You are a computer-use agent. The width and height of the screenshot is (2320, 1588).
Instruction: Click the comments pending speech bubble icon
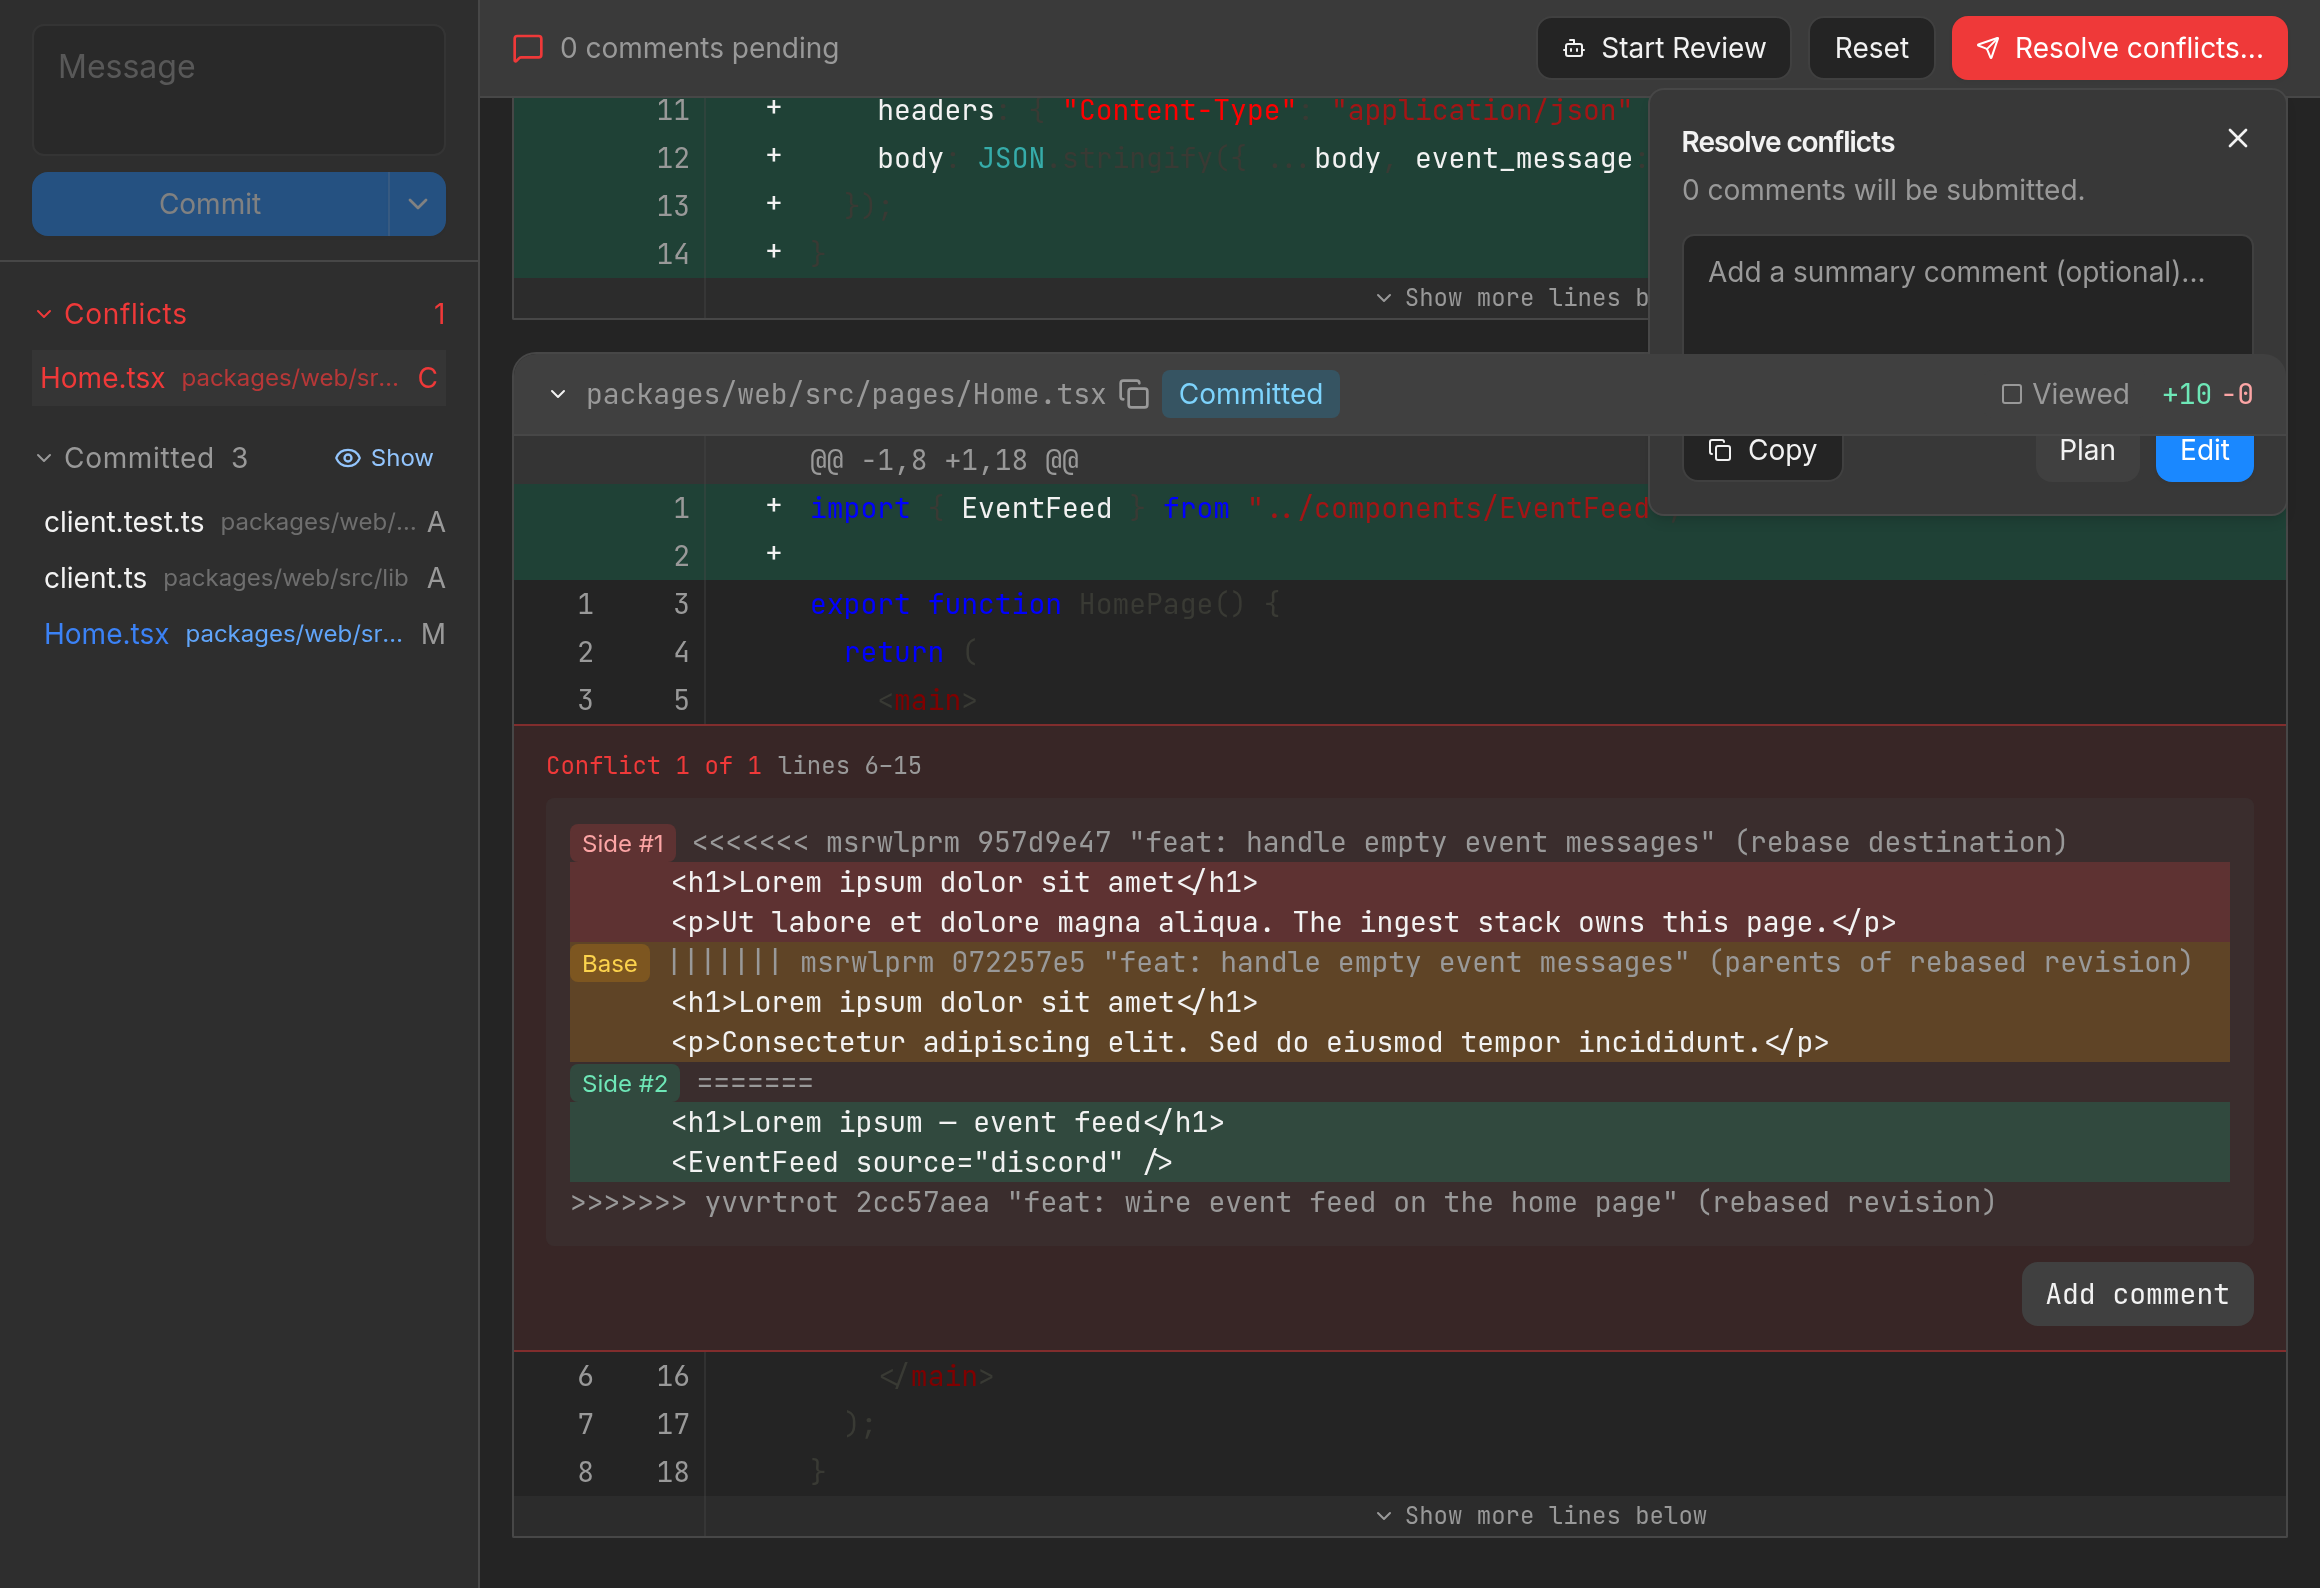pyautogui.click(x=528, y=48)
